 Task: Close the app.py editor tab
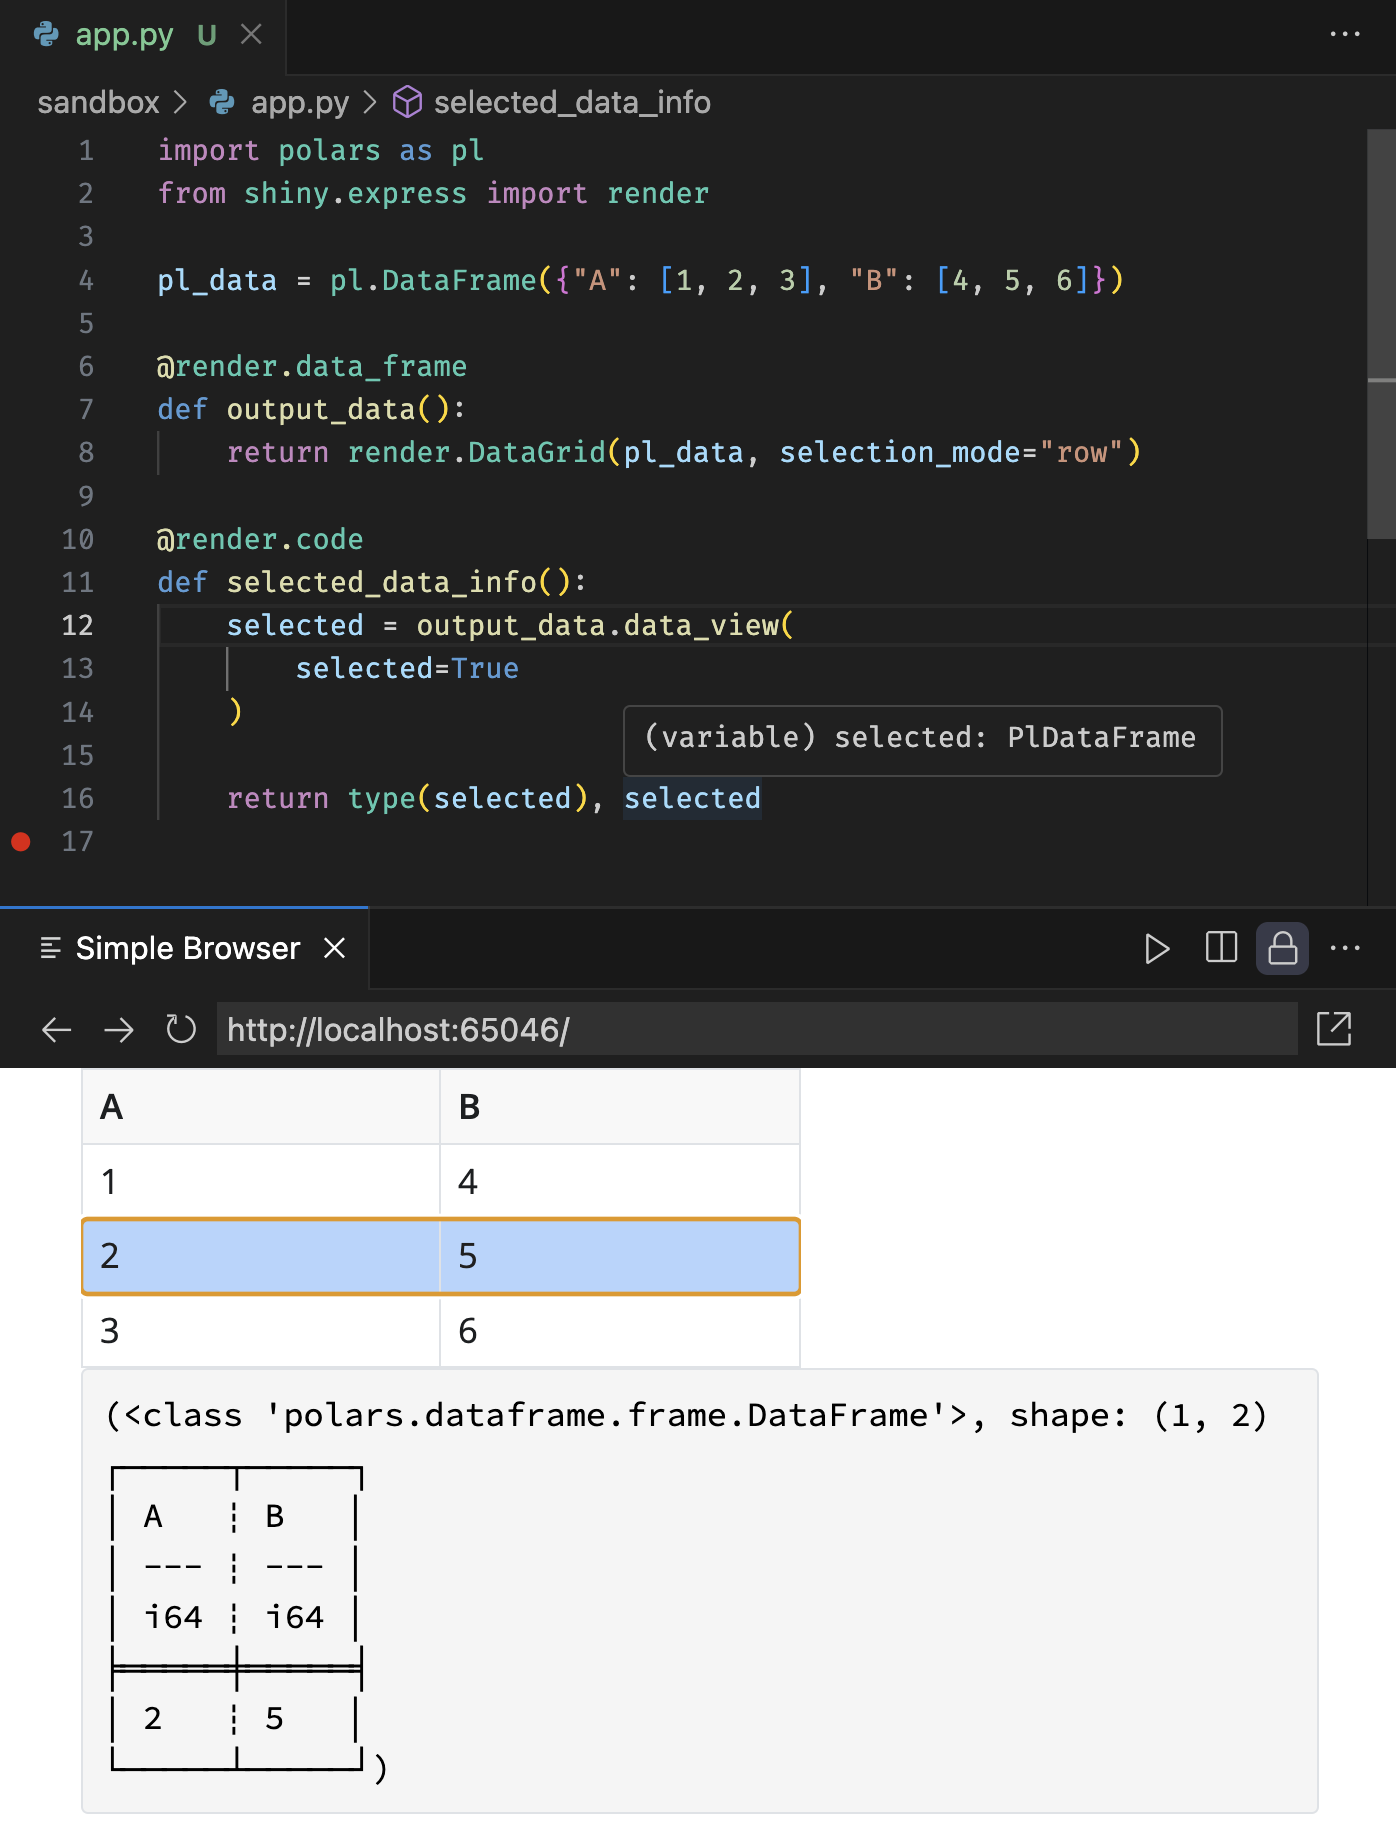click(x=252, y=35)
